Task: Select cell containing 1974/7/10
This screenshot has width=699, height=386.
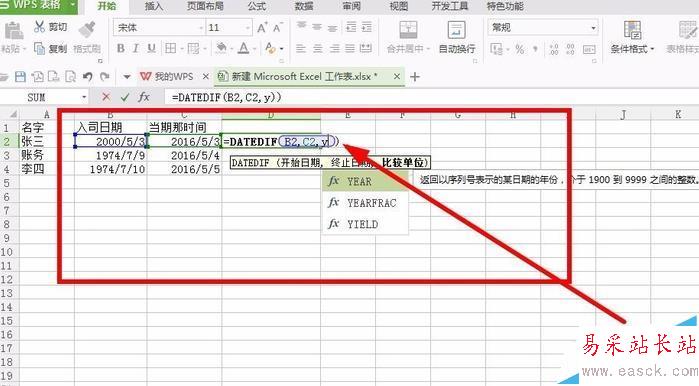Action: 111,169
